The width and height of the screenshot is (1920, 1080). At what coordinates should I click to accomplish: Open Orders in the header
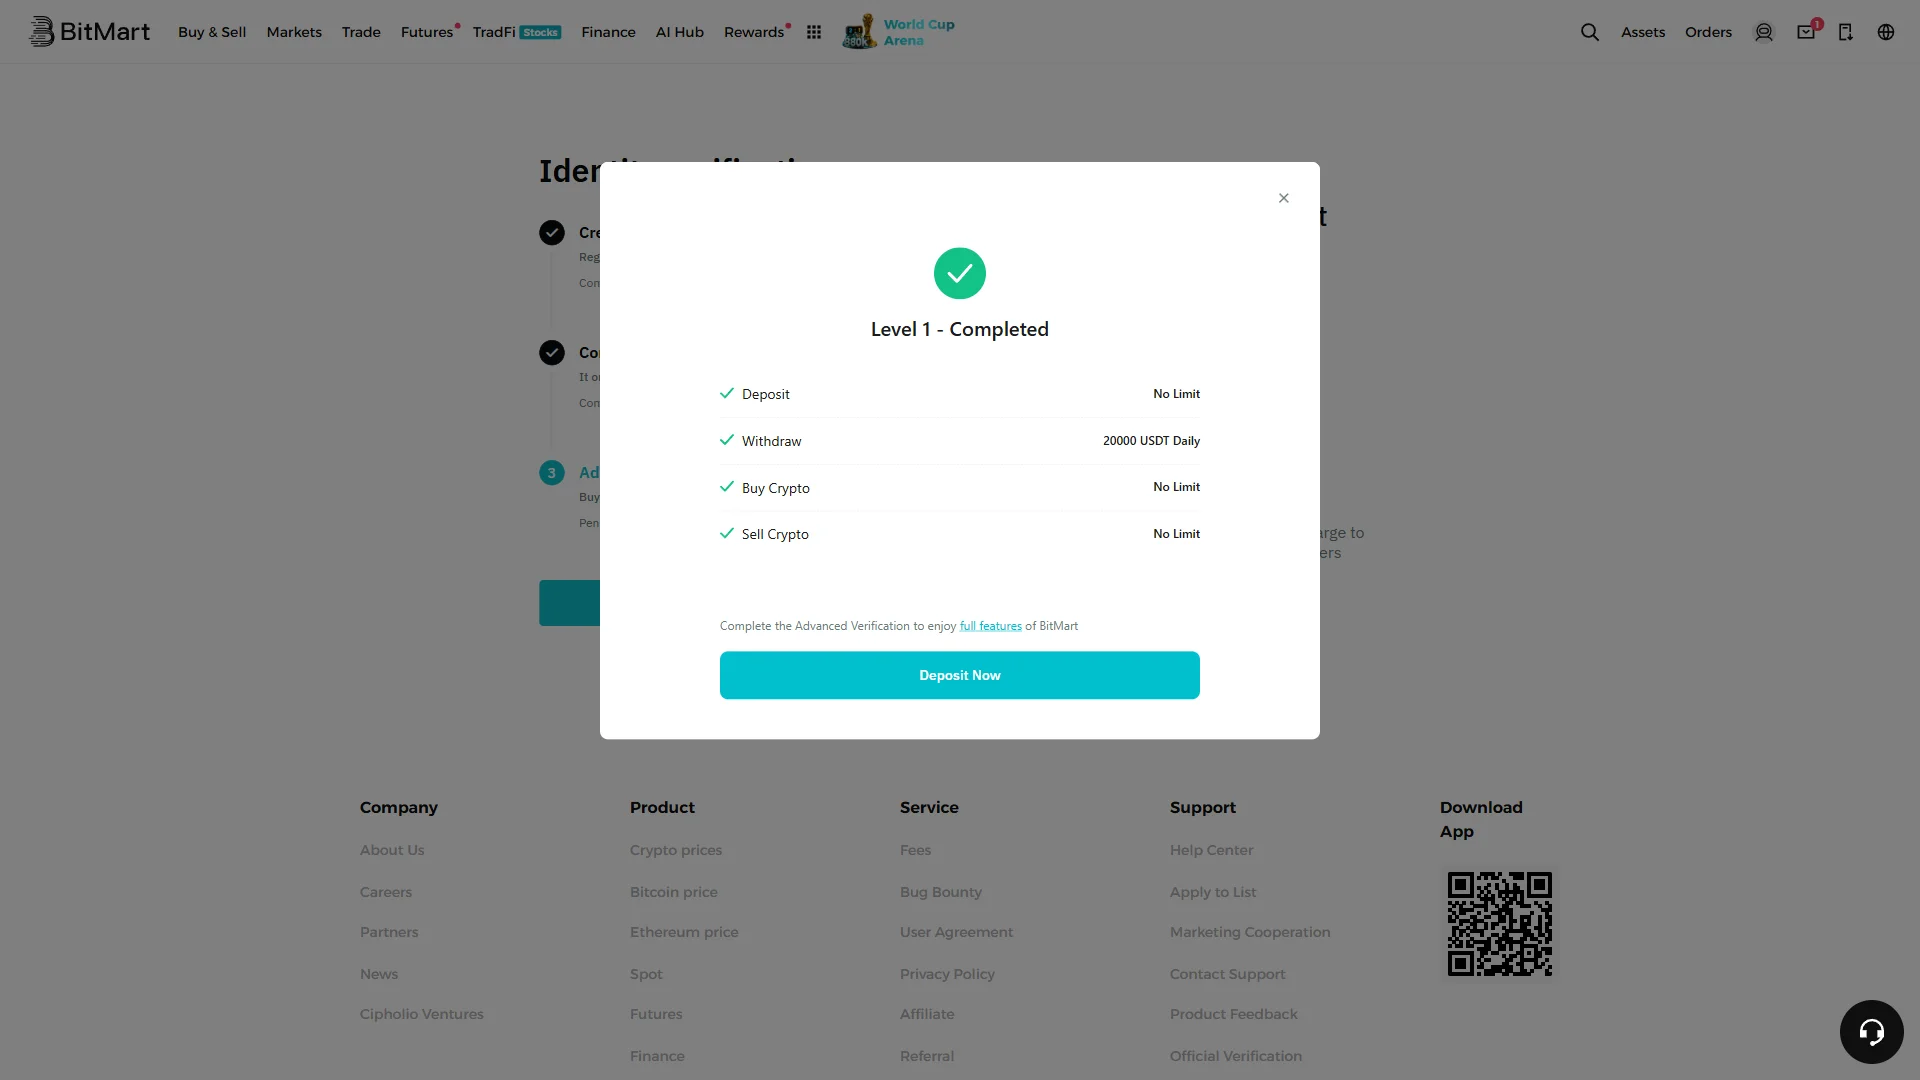pos(1708,32)
